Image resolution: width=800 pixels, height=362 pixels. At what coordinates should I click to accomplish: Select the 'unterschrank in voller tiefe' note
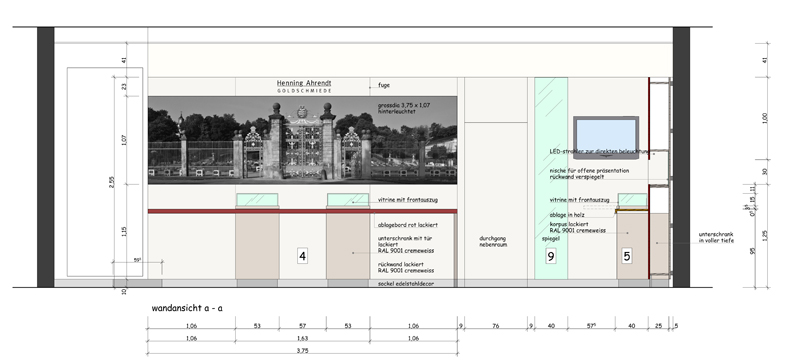[716, 237]
